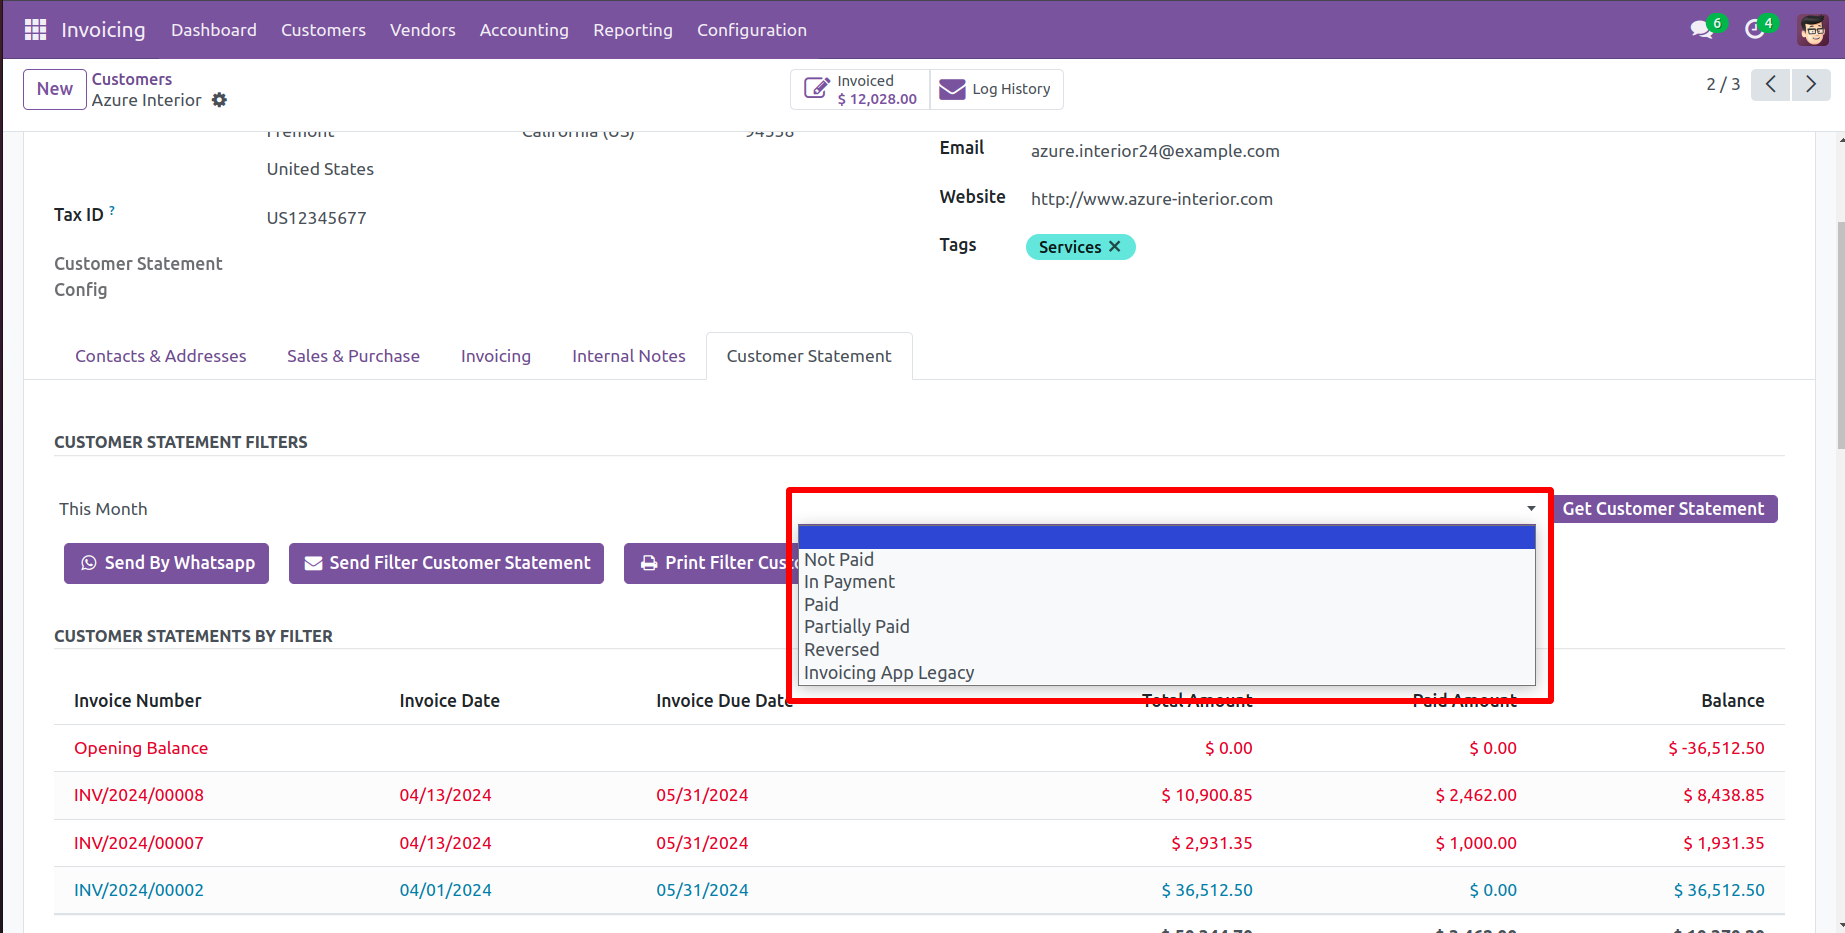Click the opening balance $ -36,512.50
The image size is (1845, 933).
1716,748
